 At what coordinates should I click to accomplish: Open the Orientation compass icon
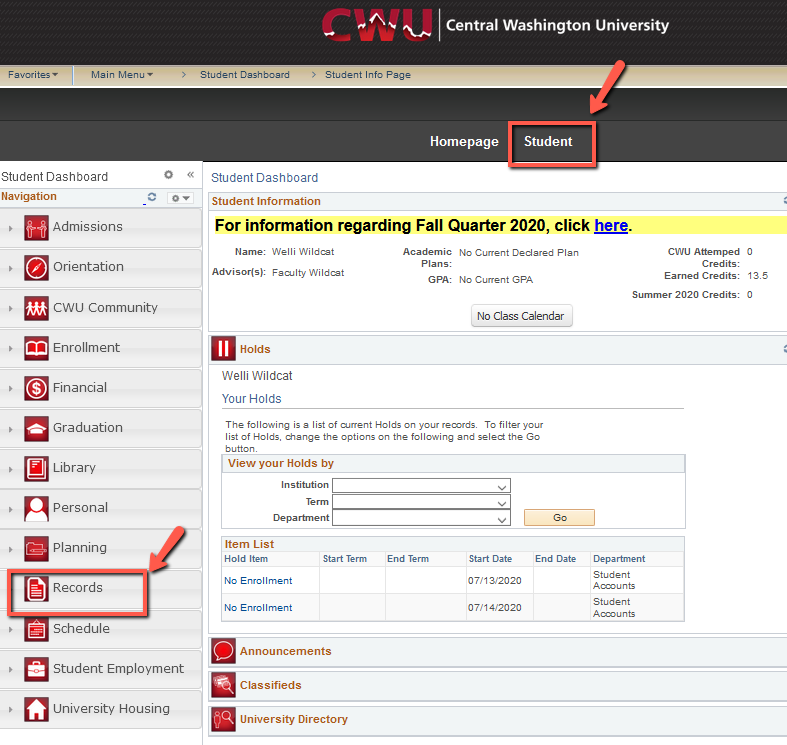(37, 267)
